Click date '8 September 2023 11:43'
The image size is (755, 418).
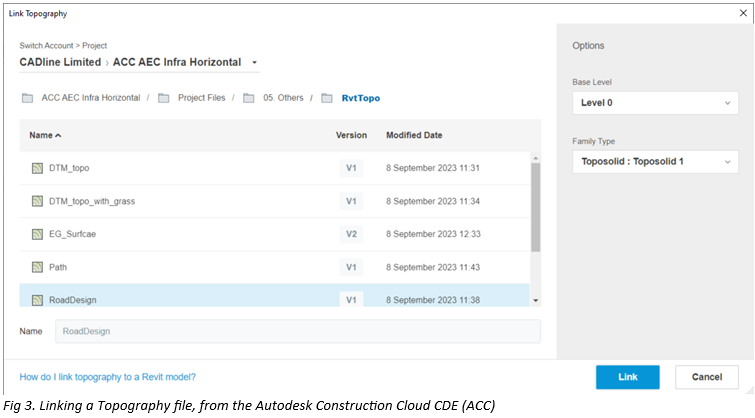[x=433, y=267]
